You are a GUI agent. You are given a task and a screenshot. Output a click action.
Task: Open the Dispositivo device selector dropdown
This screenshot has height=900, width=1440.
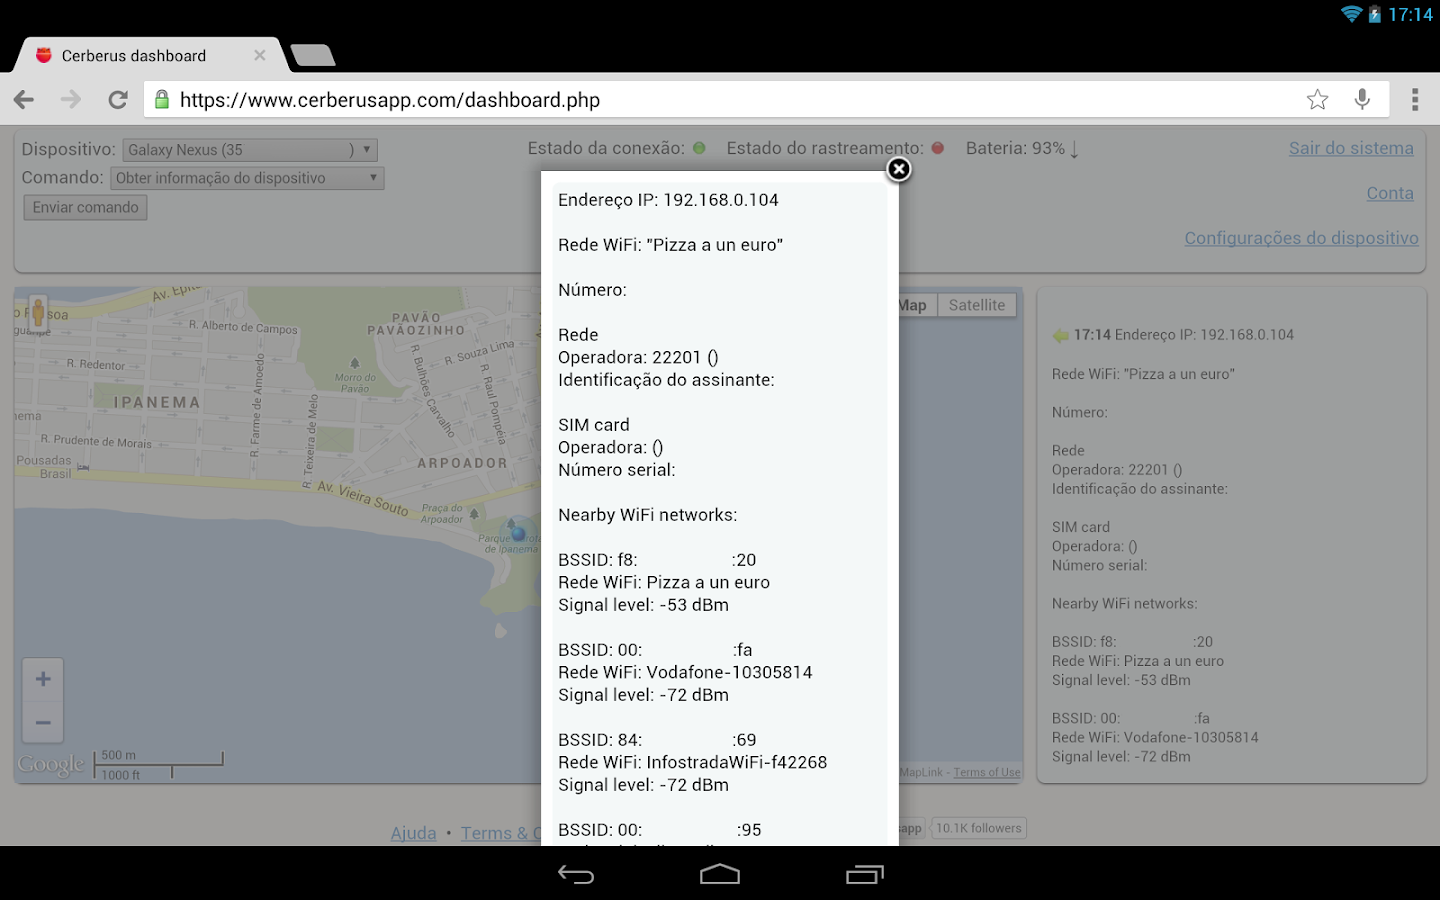pyautogui.click(x=248, y=149)
